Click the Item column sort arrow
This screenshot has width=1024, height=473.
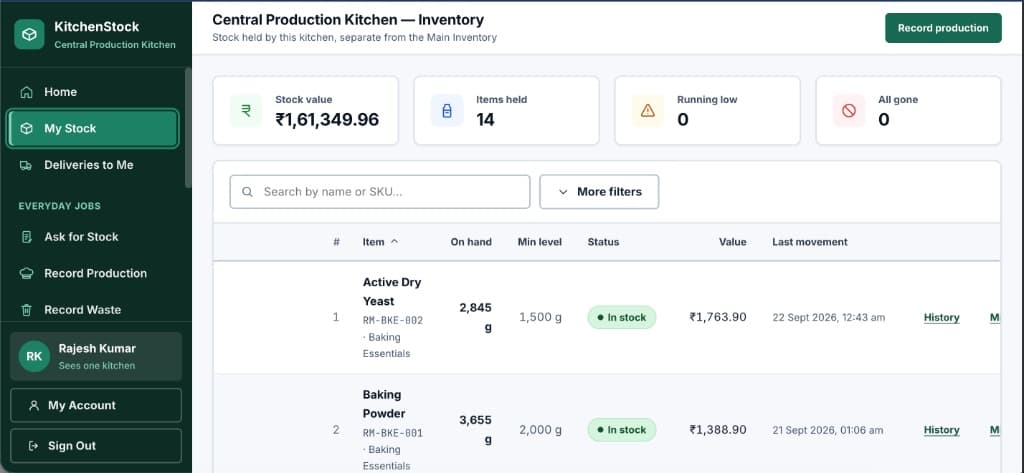tap(394, 242)
